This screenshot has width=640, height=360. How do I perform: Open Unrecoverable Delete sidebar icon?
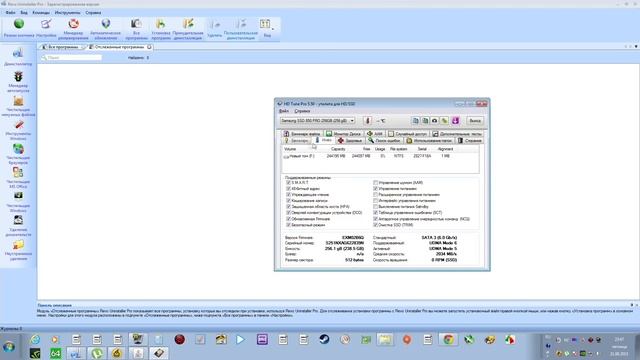coord(18,244)
